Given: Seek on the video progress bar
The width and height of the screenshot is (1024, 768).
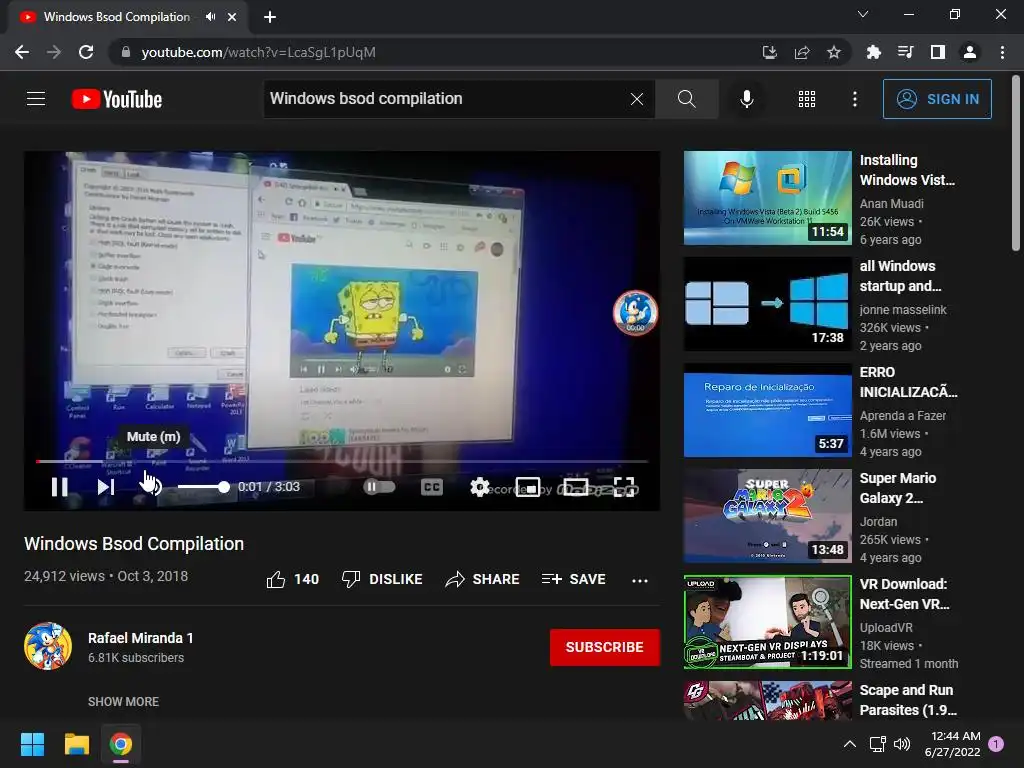Looking at the screenshot, I should (342, 461).
